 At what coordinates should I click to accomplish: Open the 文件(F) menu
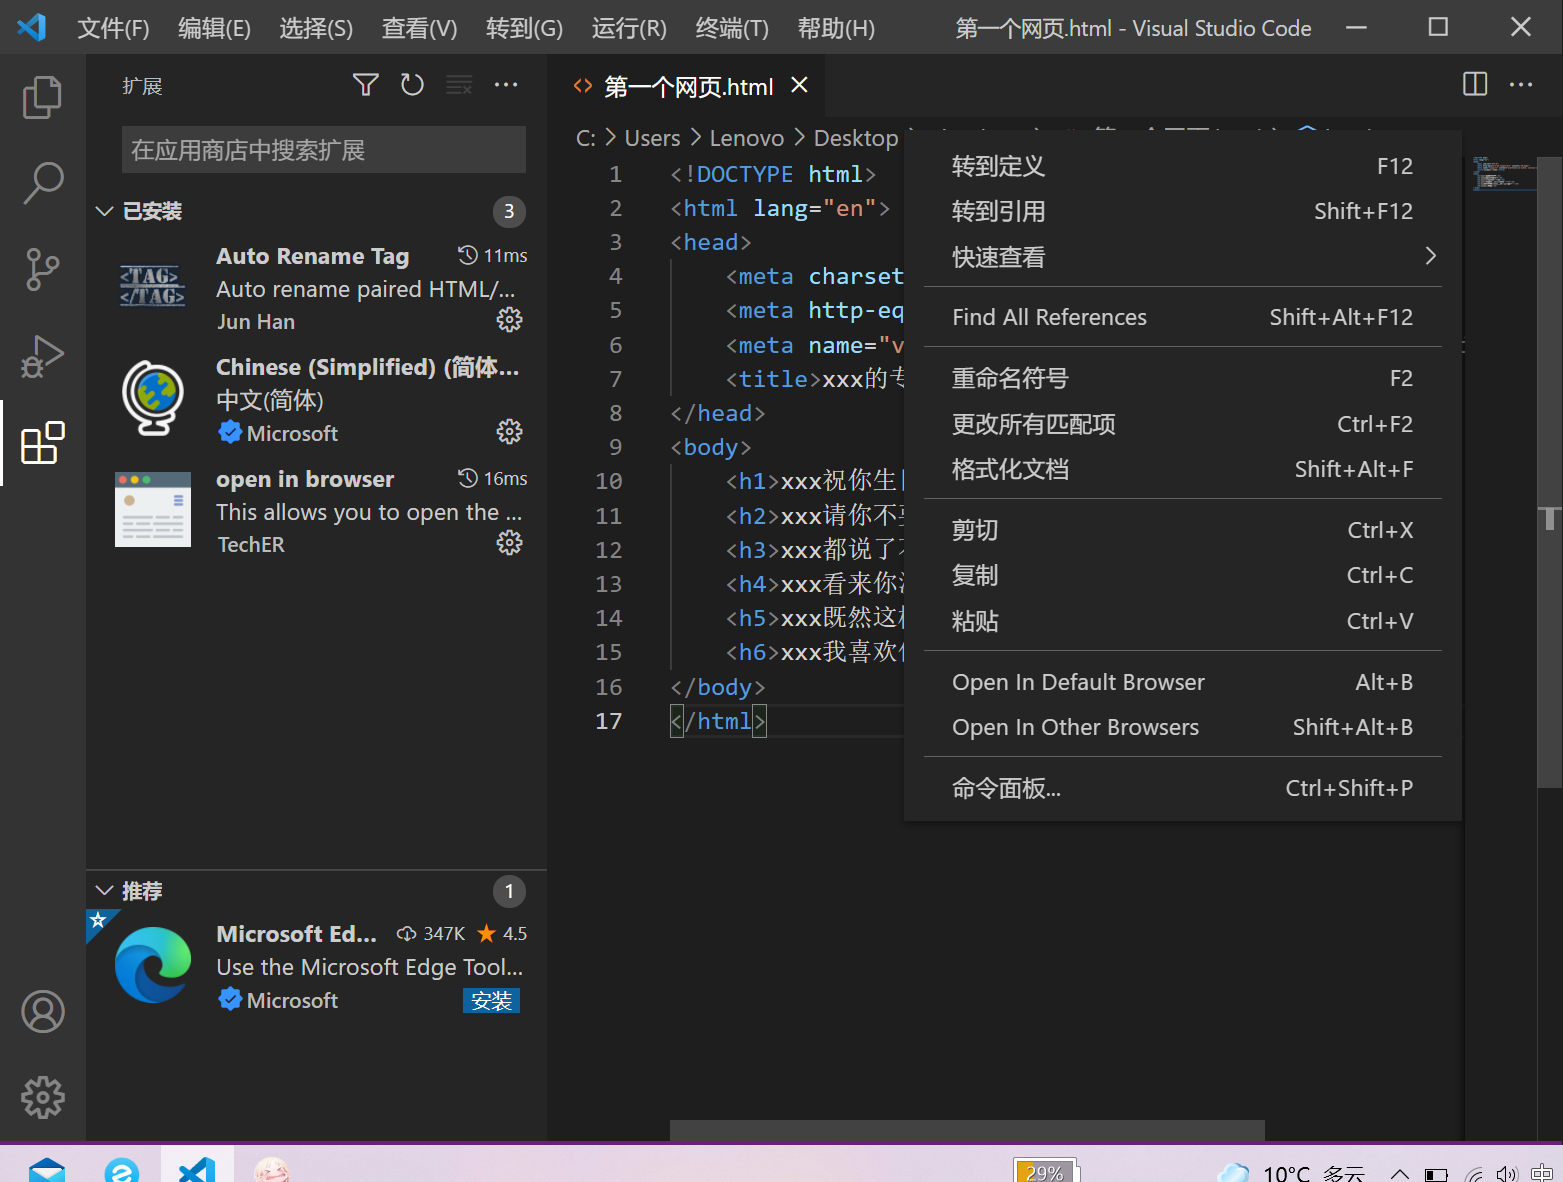pyautogui.click(x=113, y=28)
